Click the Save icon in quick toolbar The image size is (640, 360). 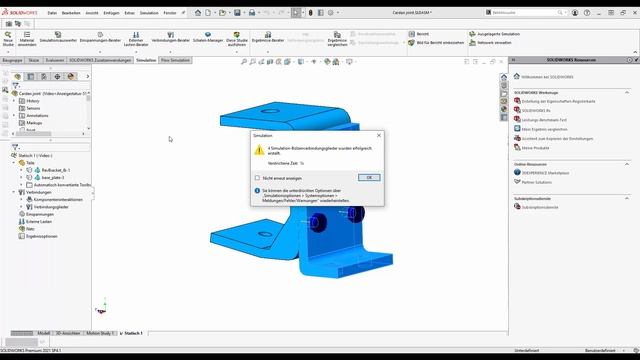[237, 13]
